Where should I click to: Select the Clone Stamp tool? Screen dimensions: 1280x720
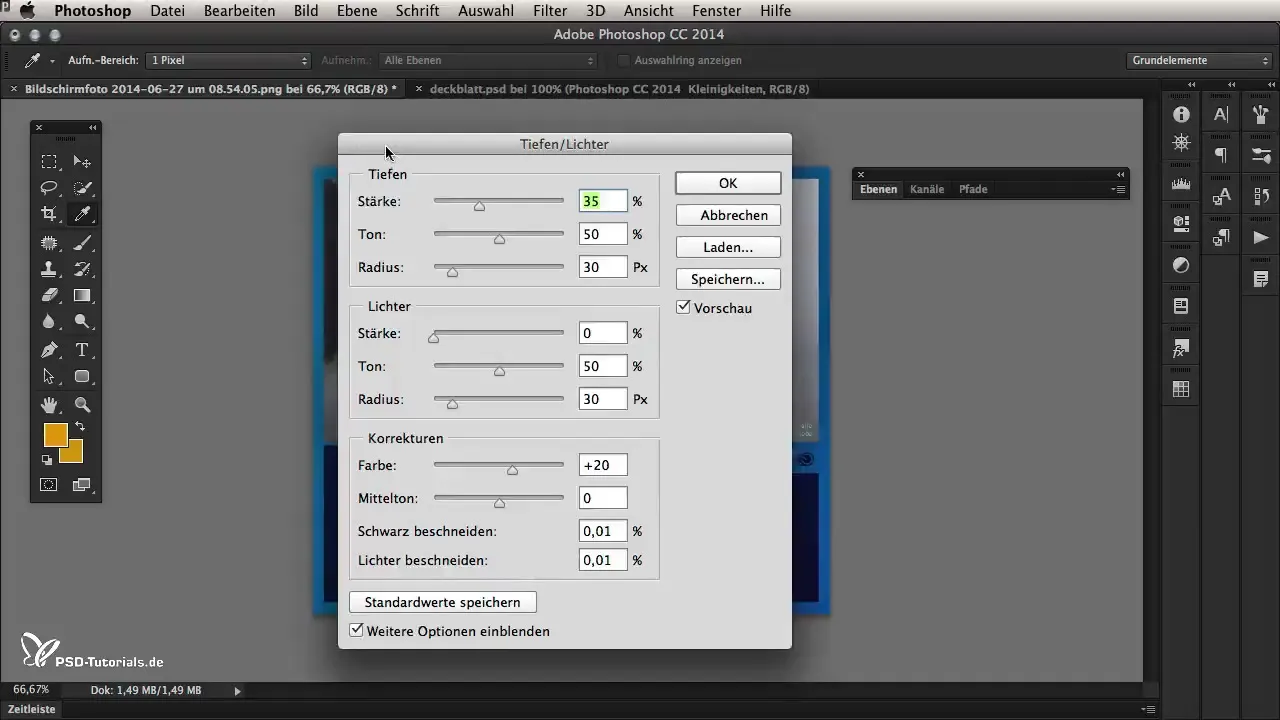click(48, 269)
